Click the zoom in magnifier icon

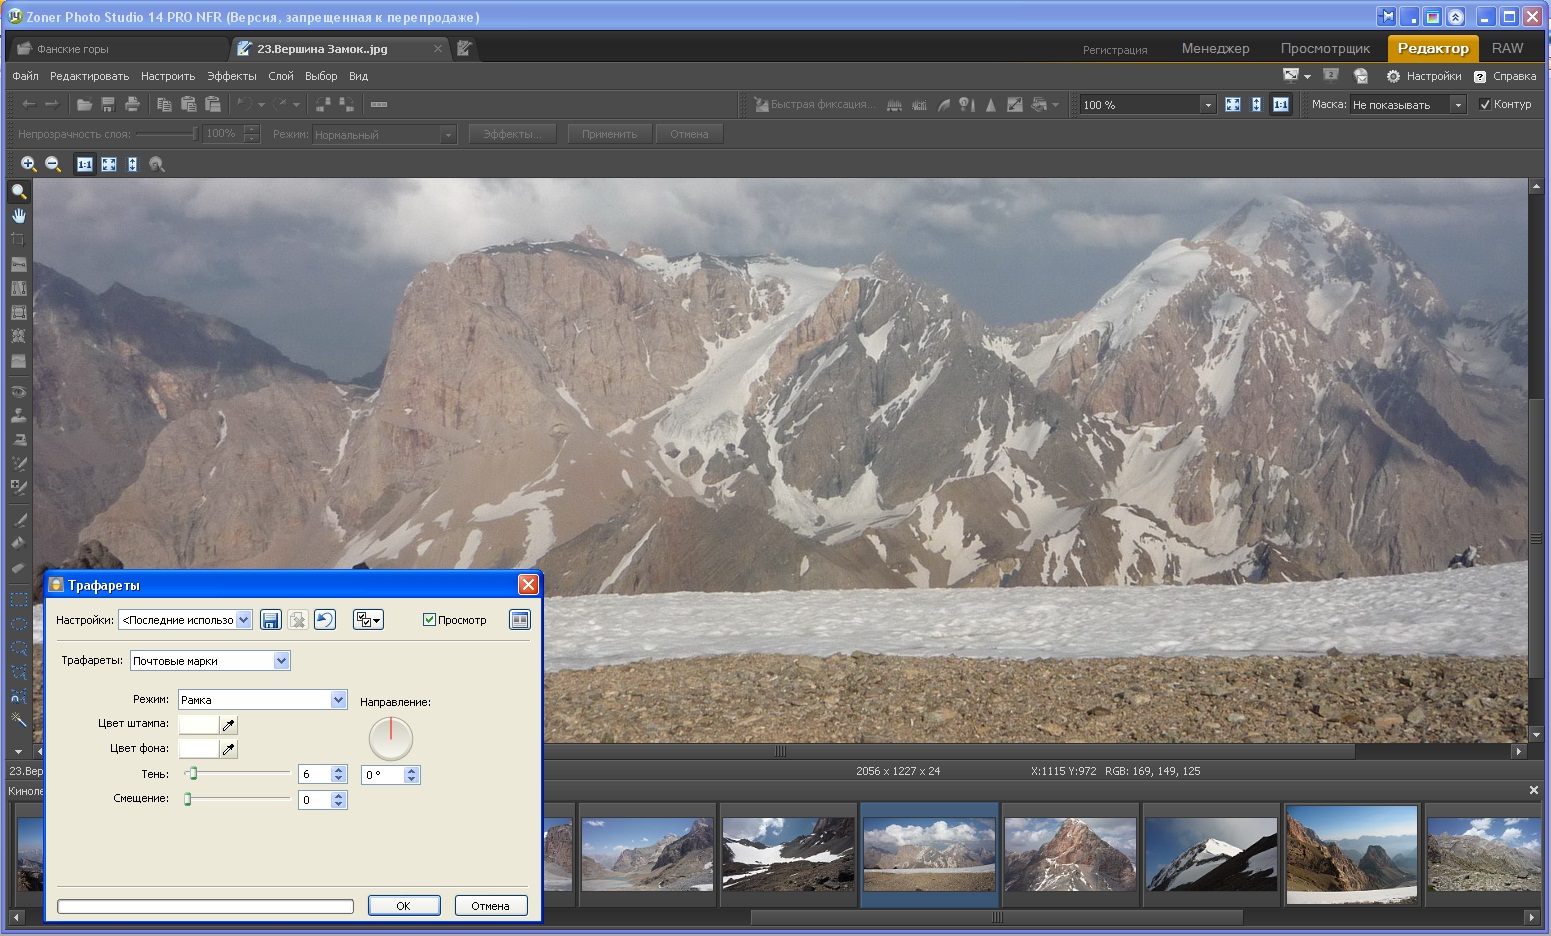29,164
